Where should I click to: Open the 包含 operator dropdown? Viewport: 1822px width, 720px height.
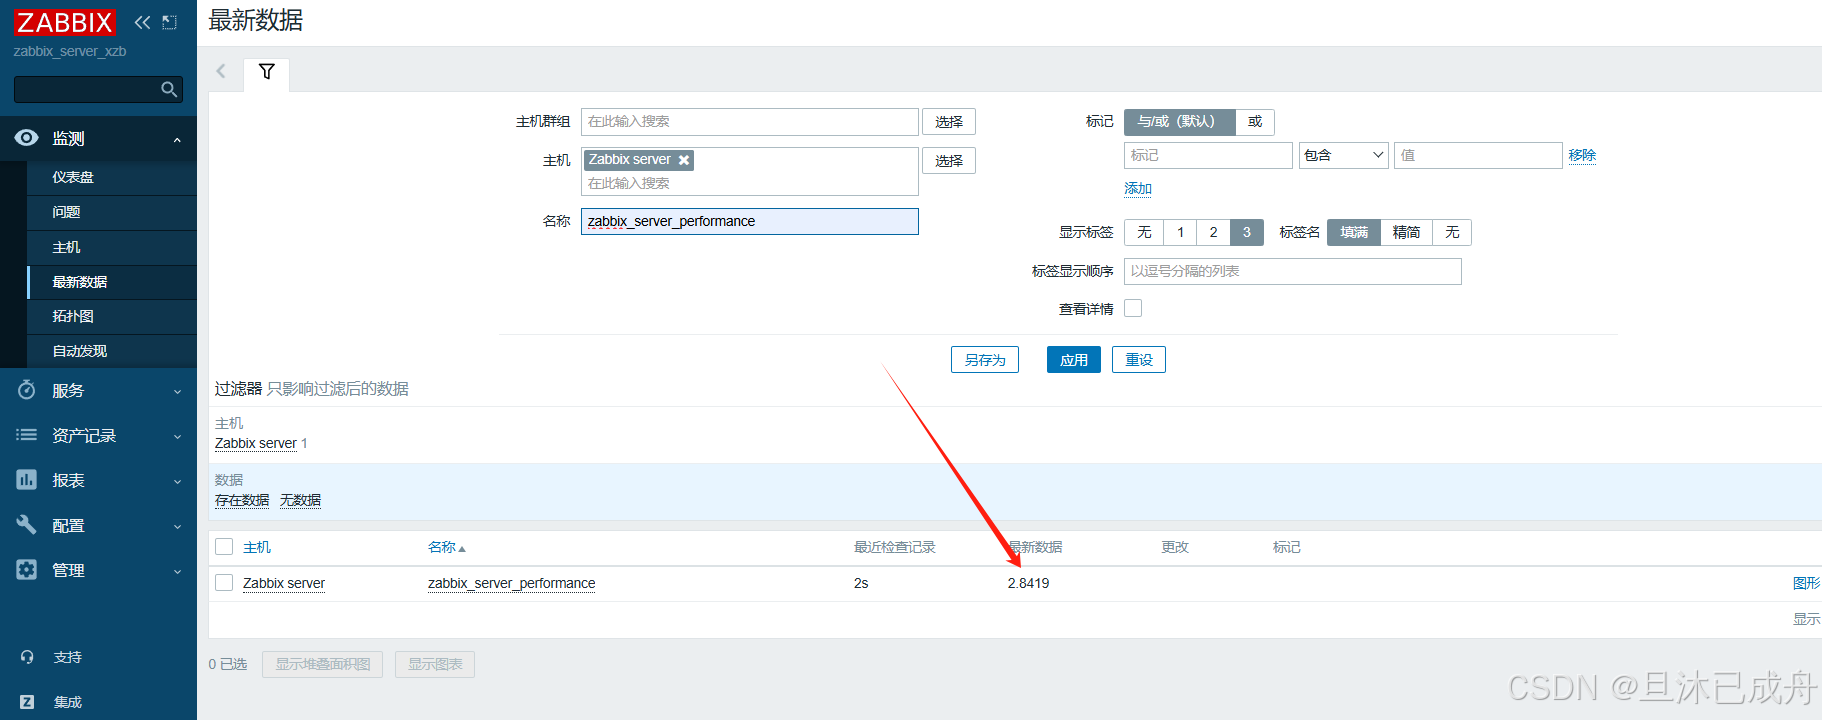tap(1343, 155)
